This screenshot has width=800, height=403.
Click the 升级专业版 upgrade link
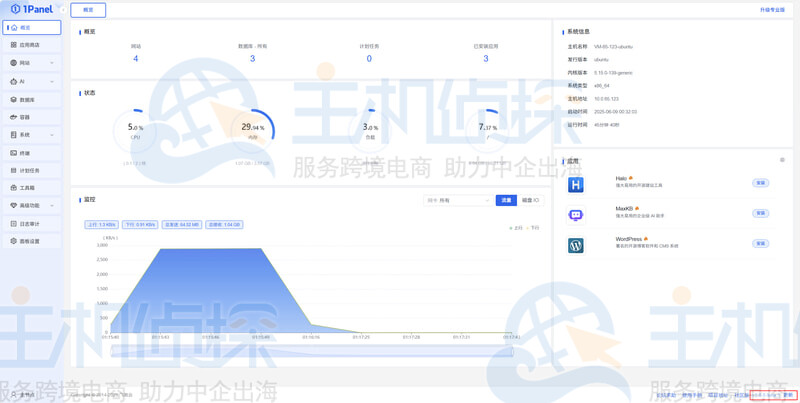(772, 10)
